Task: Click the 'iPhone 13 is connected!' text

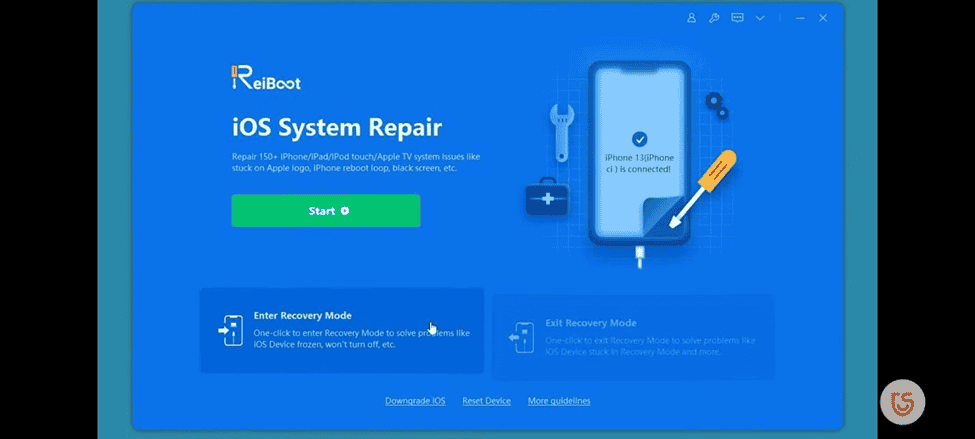Action: [639, 163]
